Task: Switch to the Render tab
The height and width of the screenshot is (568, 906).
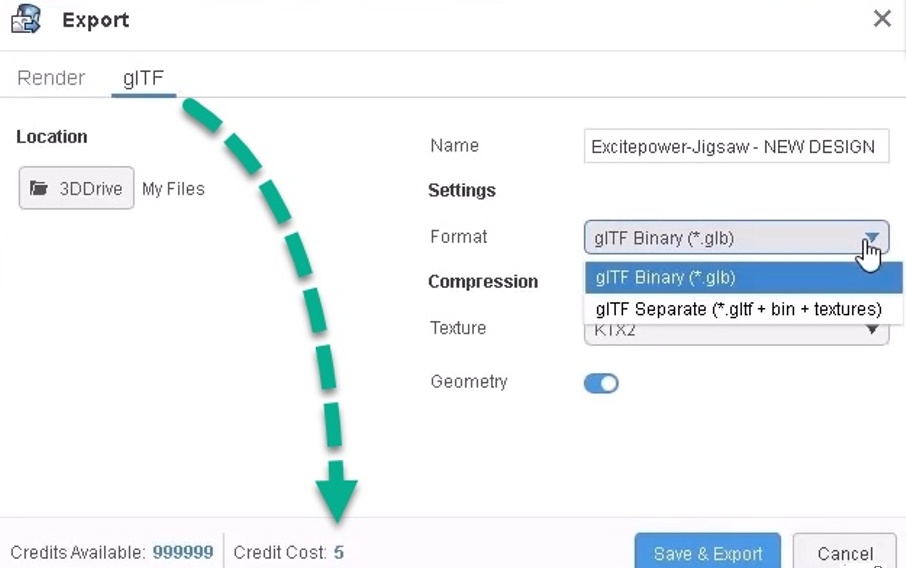Action: 51,78
